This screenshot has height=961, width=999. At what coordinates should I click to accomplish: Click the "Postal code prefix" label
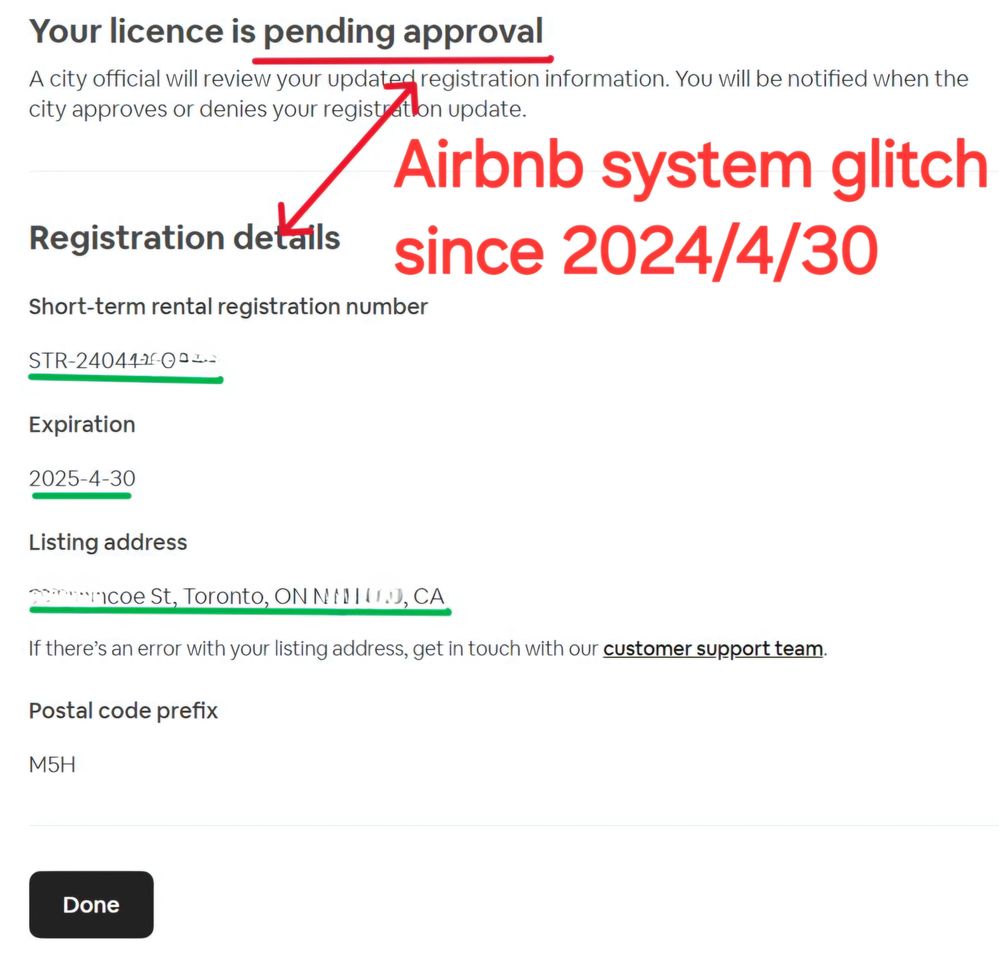[123, 711]
